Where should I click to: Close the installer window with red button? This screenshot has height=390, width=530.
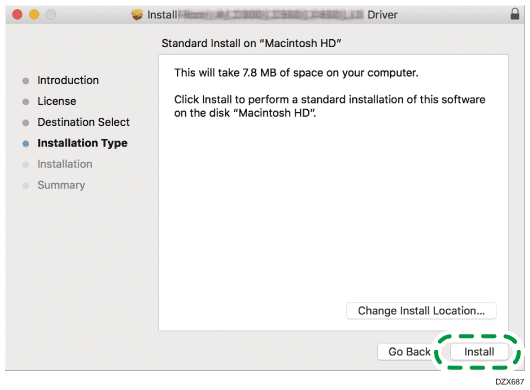[17, 15]
